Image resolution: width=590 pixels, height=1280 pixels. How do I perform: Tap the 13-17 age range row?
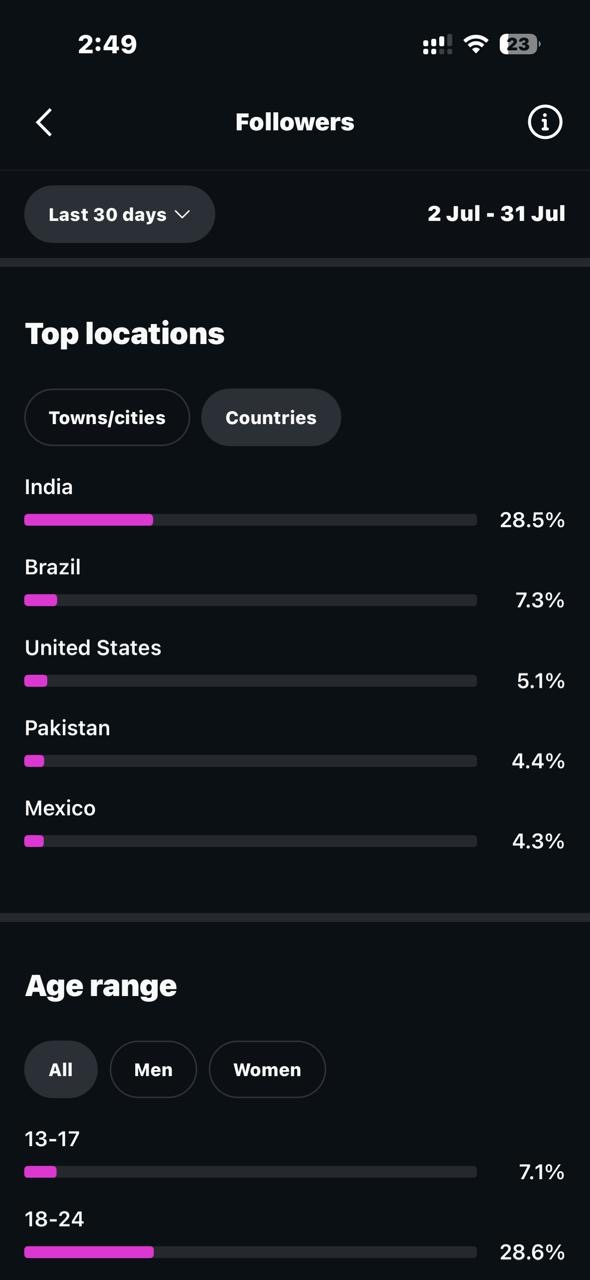[295, 1155]
